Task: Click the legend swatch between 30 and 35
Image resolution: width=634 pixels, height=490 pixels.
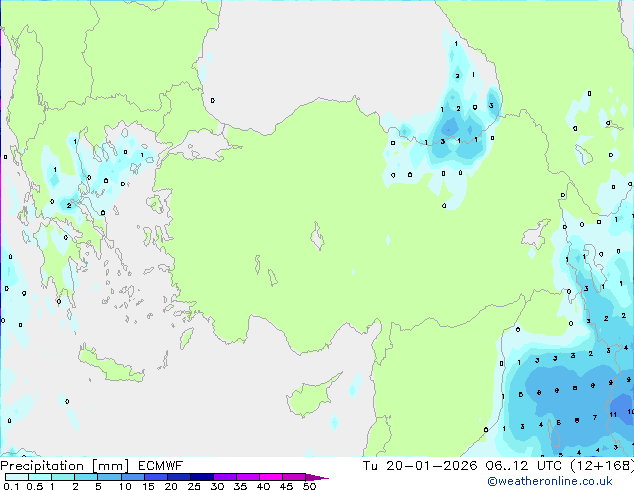Action: pyautogui.click(x=225, y=477)
